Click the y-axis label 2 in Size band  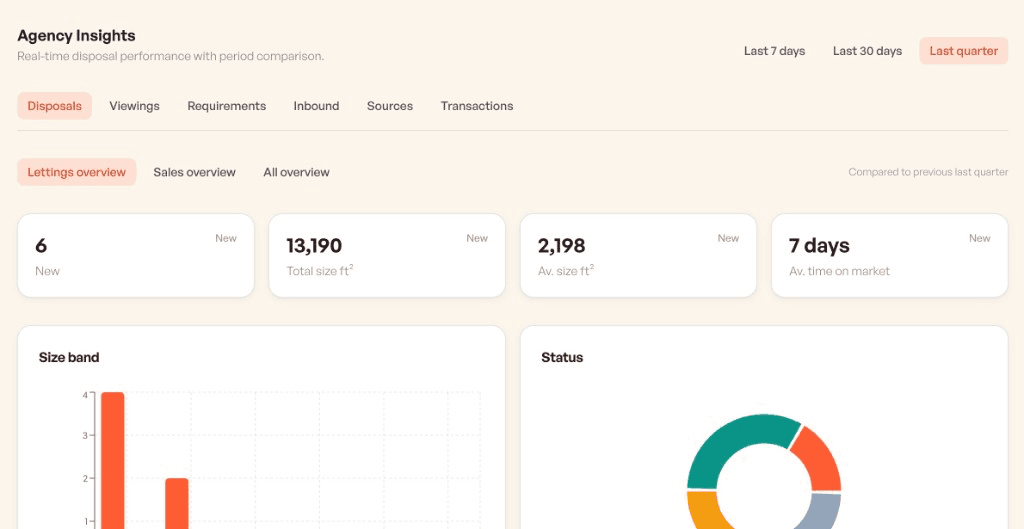click(x=85, y=479)
